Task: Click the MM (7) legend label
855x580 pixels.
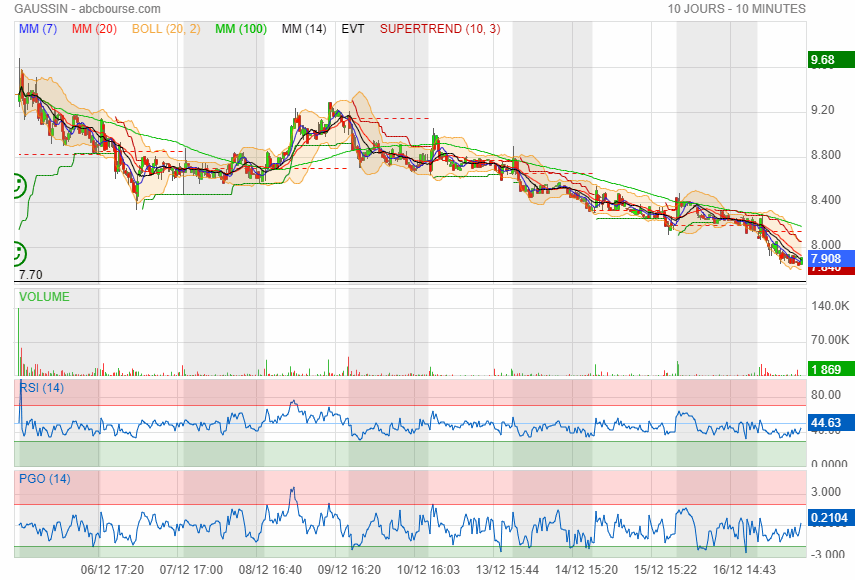Action: [38, 29]
